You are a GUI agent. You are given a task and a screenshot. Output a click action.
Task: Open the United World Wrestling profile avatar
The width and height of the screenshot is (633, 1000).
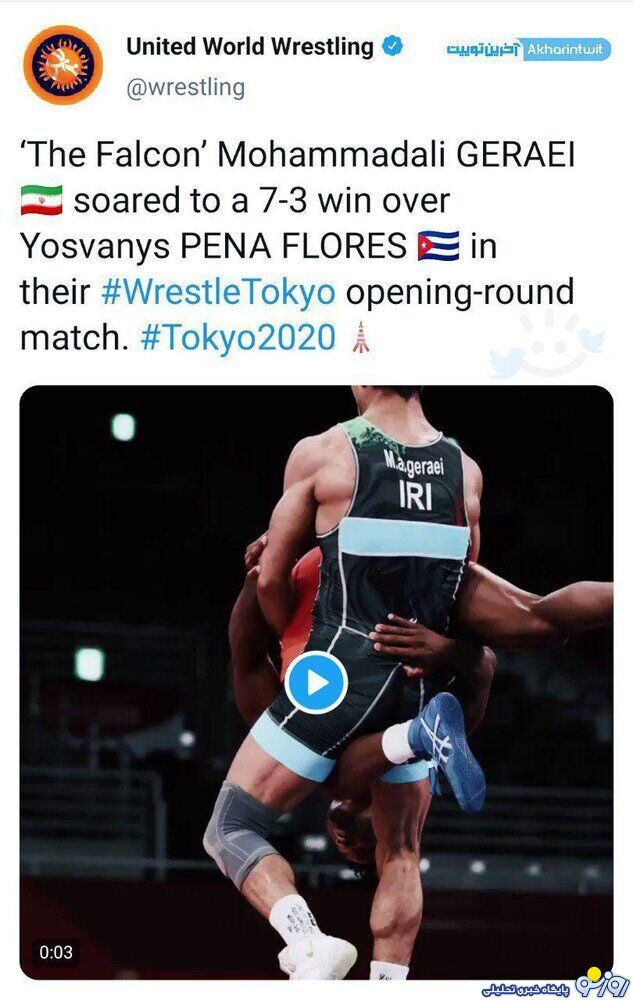[x=63, y=64]
